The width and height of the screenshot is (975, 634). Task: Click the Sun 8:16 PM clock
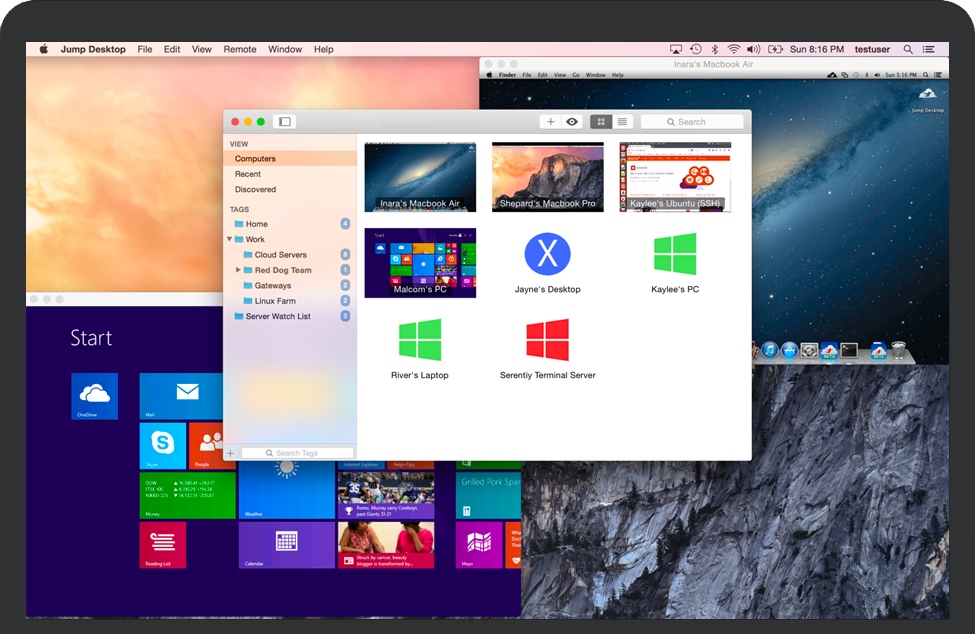(817, 49)
